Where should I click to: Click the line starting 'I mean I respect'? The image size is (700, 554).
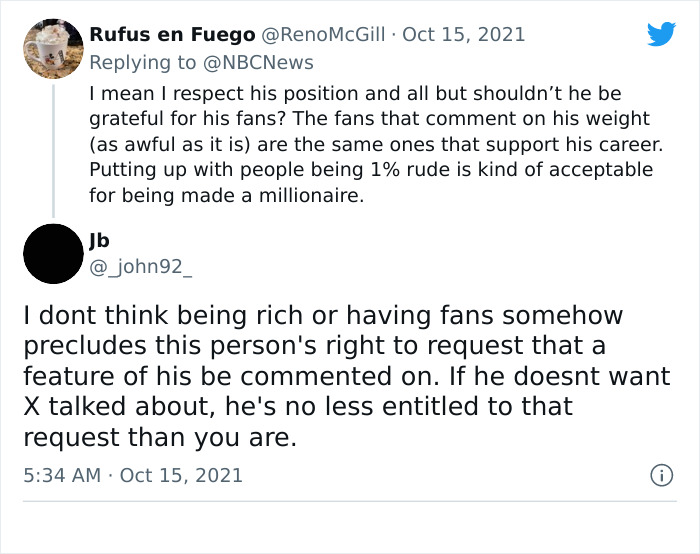click(x=355, y=93)
